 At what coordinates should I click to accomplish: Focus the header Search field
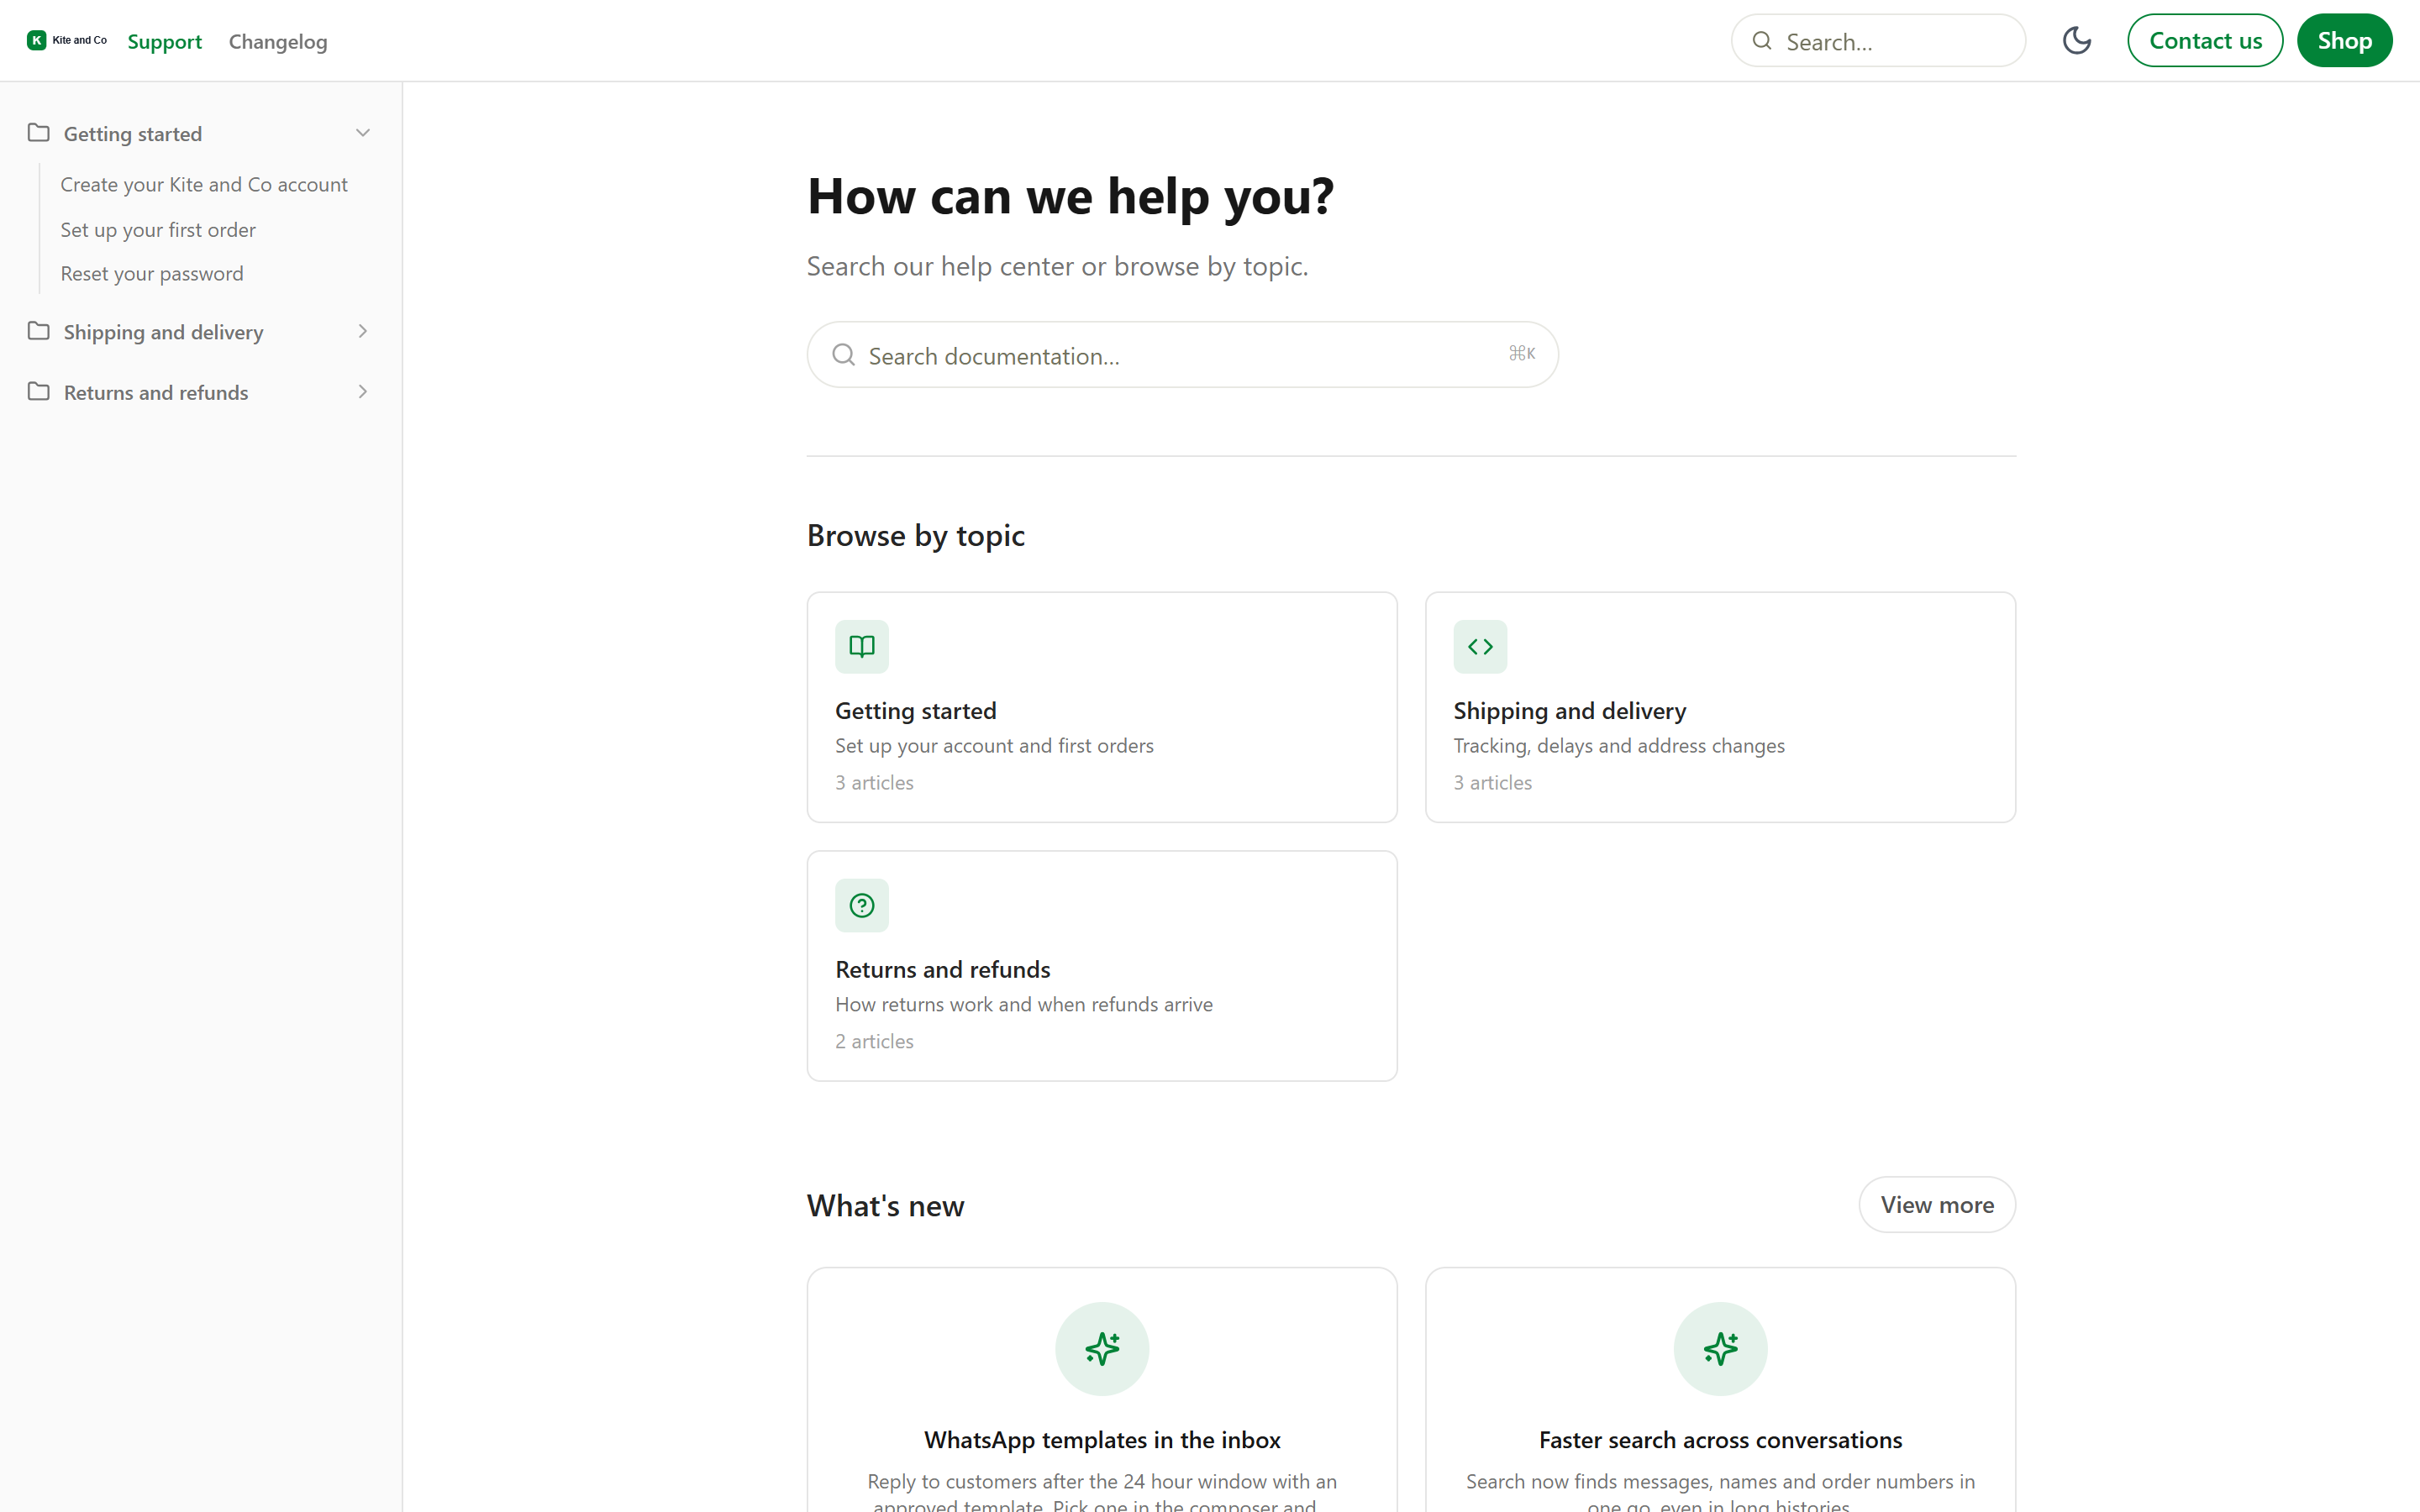point(1878,41)
